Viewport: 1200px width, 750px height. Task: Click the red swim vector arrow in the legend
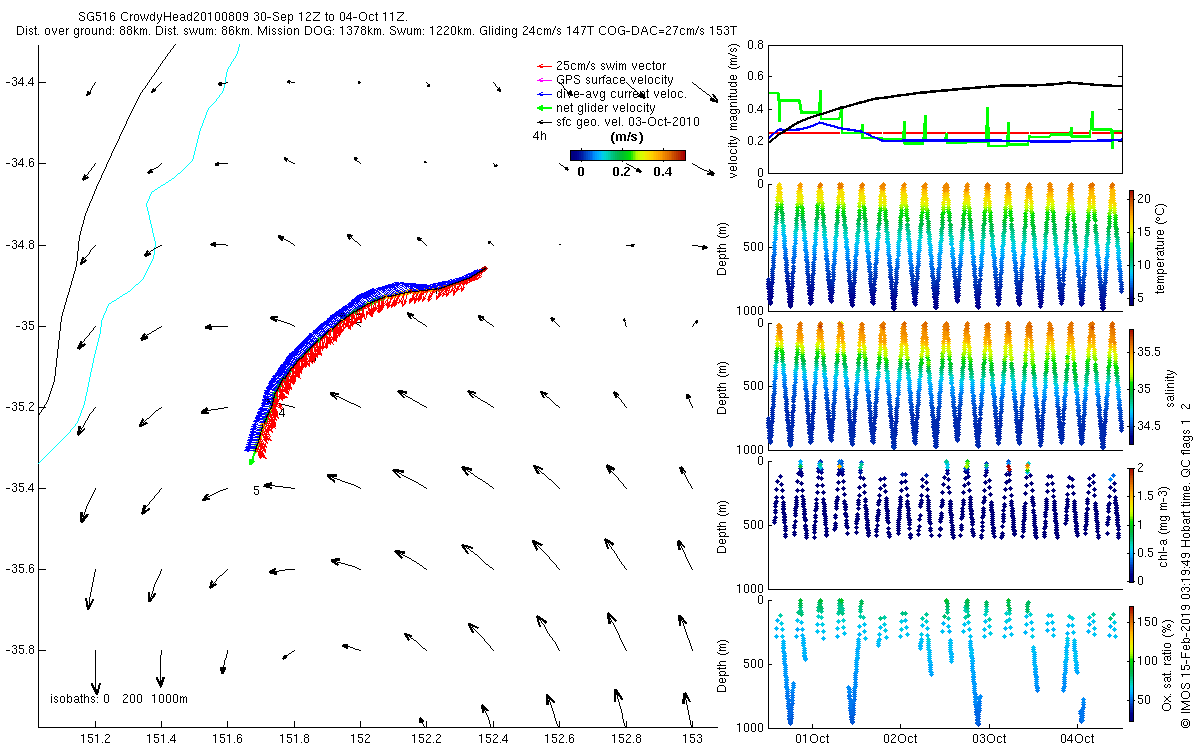tap(544, 66)
